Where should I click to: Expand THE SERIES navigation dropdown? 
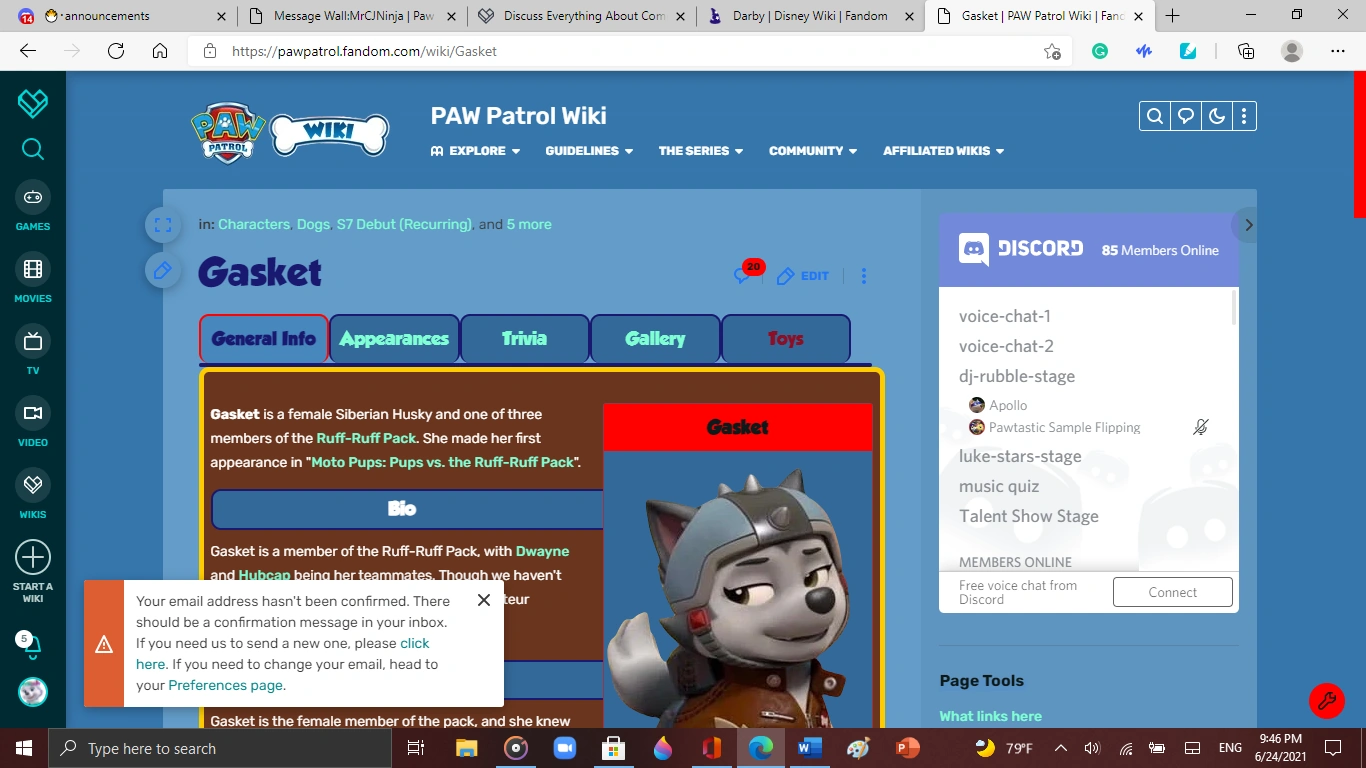pos(700,151)
